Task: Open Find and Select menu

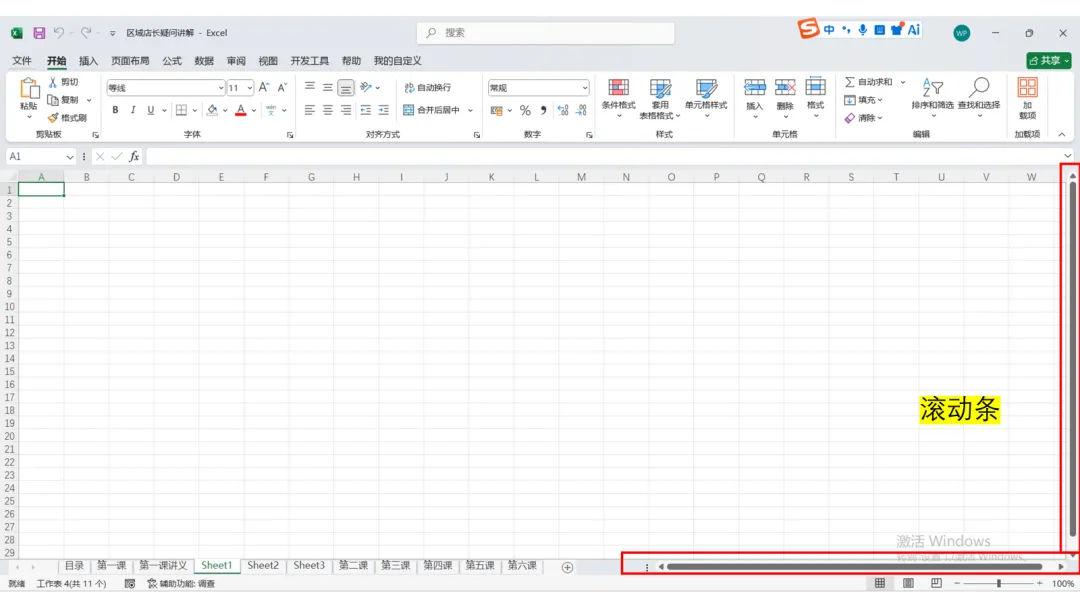Action: pos(979,97)
